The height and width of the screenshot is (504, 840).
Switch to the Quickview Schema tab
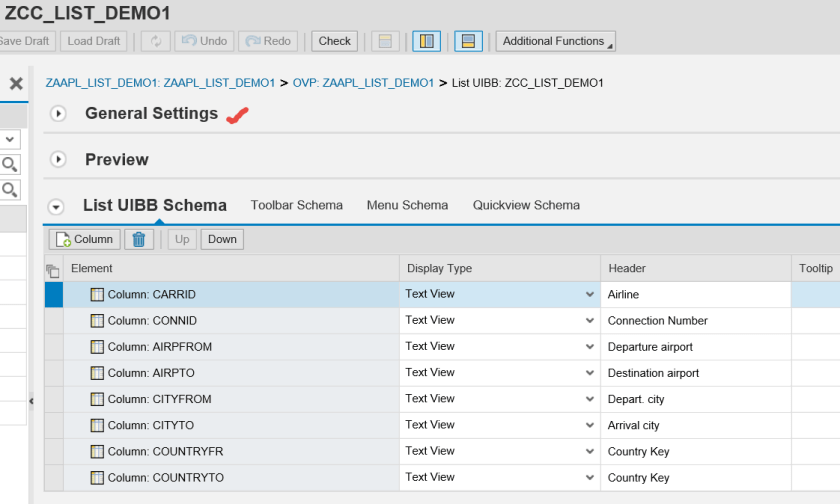click(526, 205)
